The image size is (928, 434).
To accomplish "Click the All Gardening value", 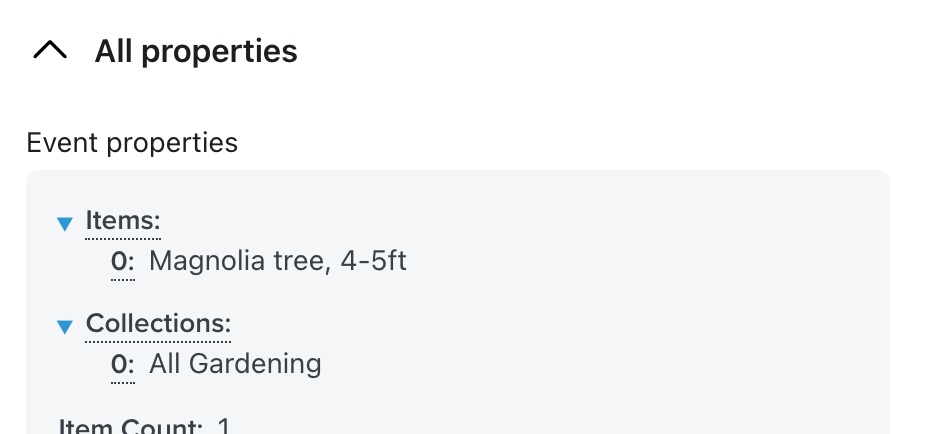I will [235, 364].
